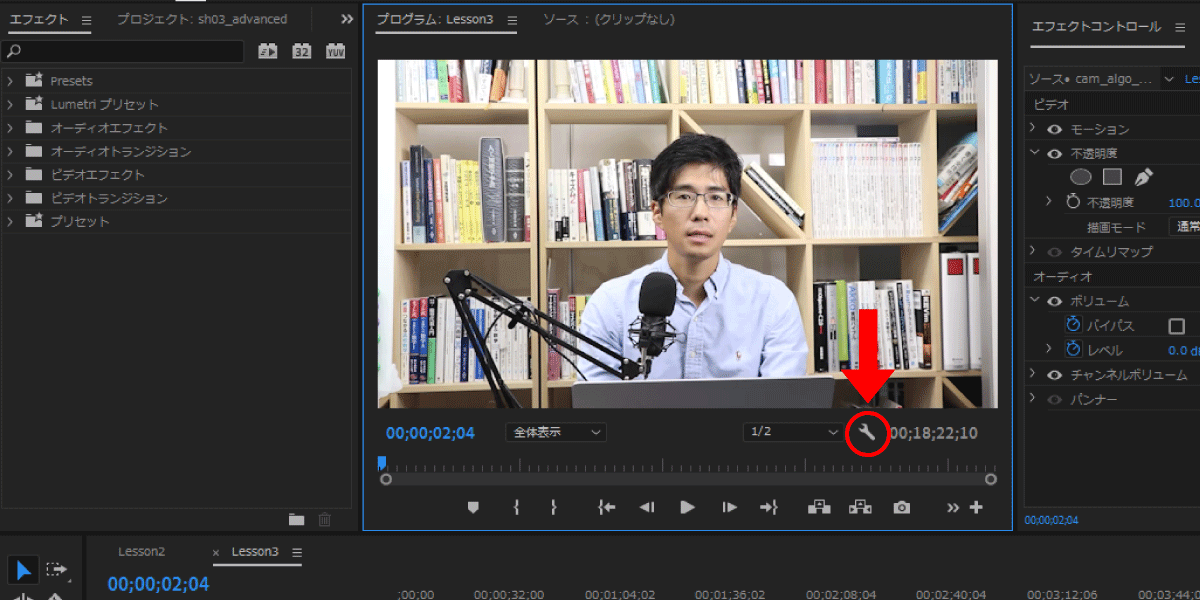Add marker in the program monitor
The image size is (1200, 600).
(x=473, y=508)
